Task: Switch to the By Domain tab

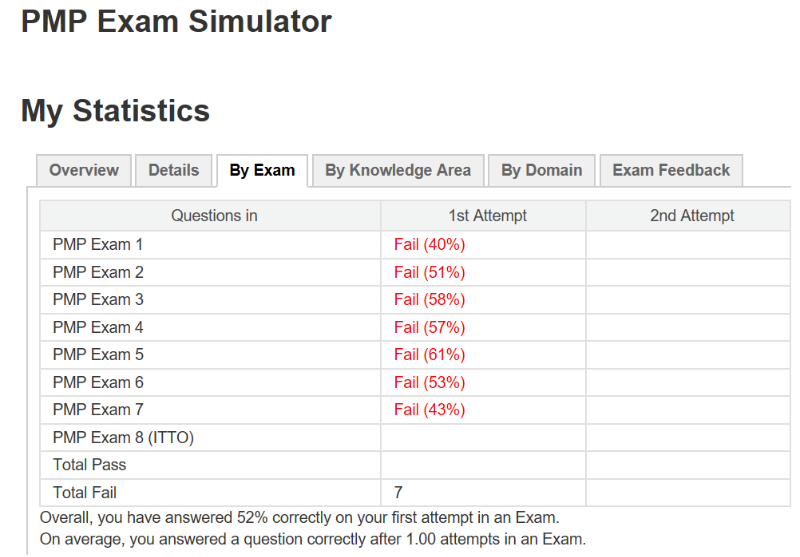Action: tap(541, 170)
